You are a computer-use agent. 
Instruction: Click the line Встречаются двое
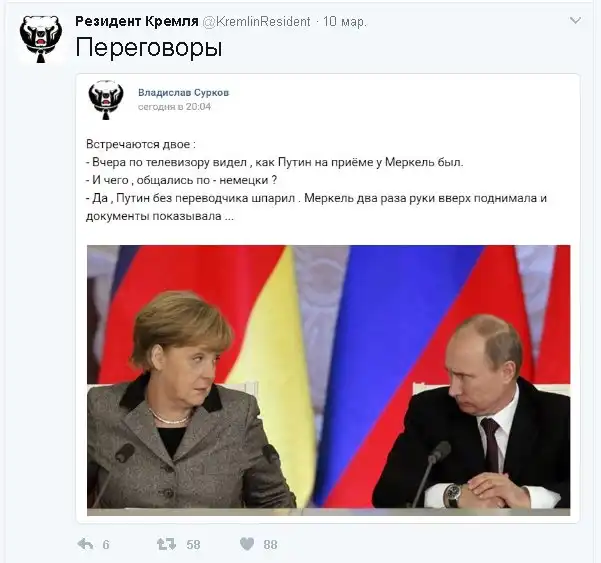141,144
